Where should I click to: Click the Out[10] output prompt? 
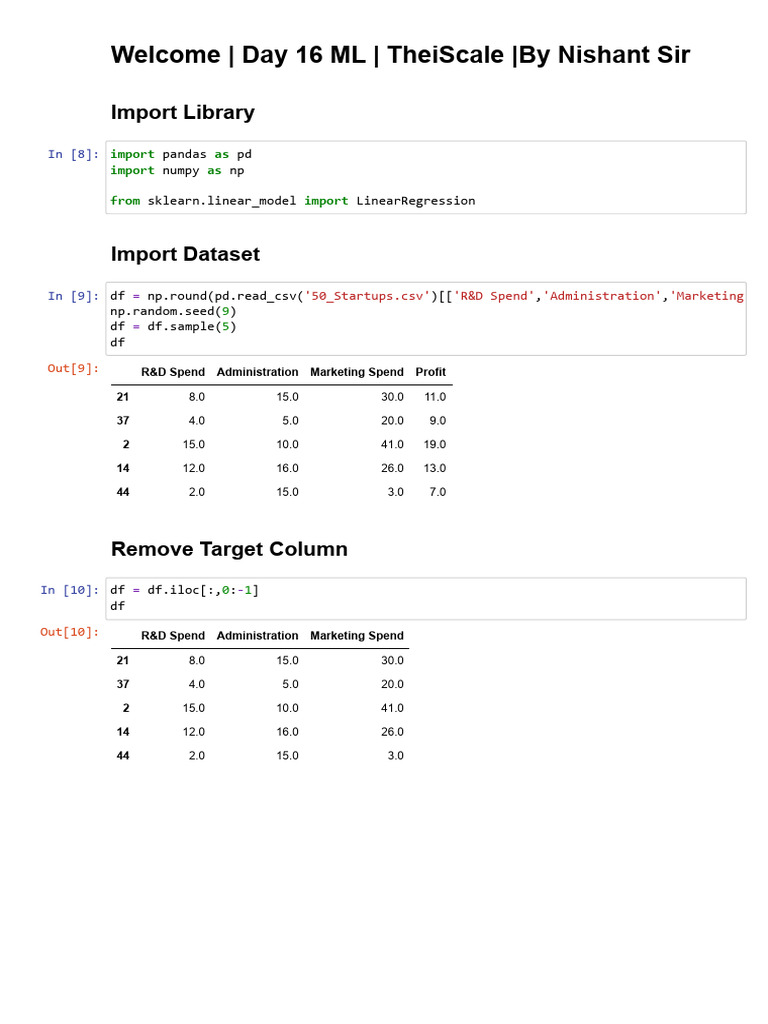click(x=70, y=632)
